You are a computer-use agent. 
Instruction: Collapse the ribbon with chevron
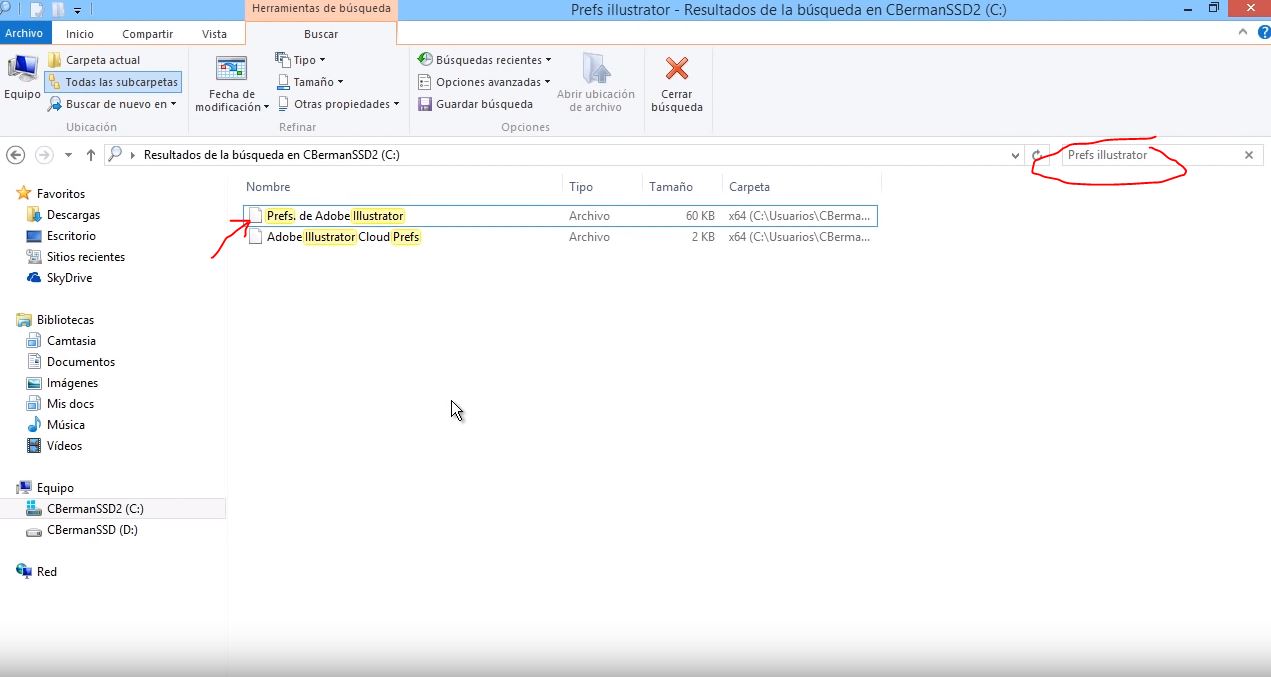coord(1244,33)
